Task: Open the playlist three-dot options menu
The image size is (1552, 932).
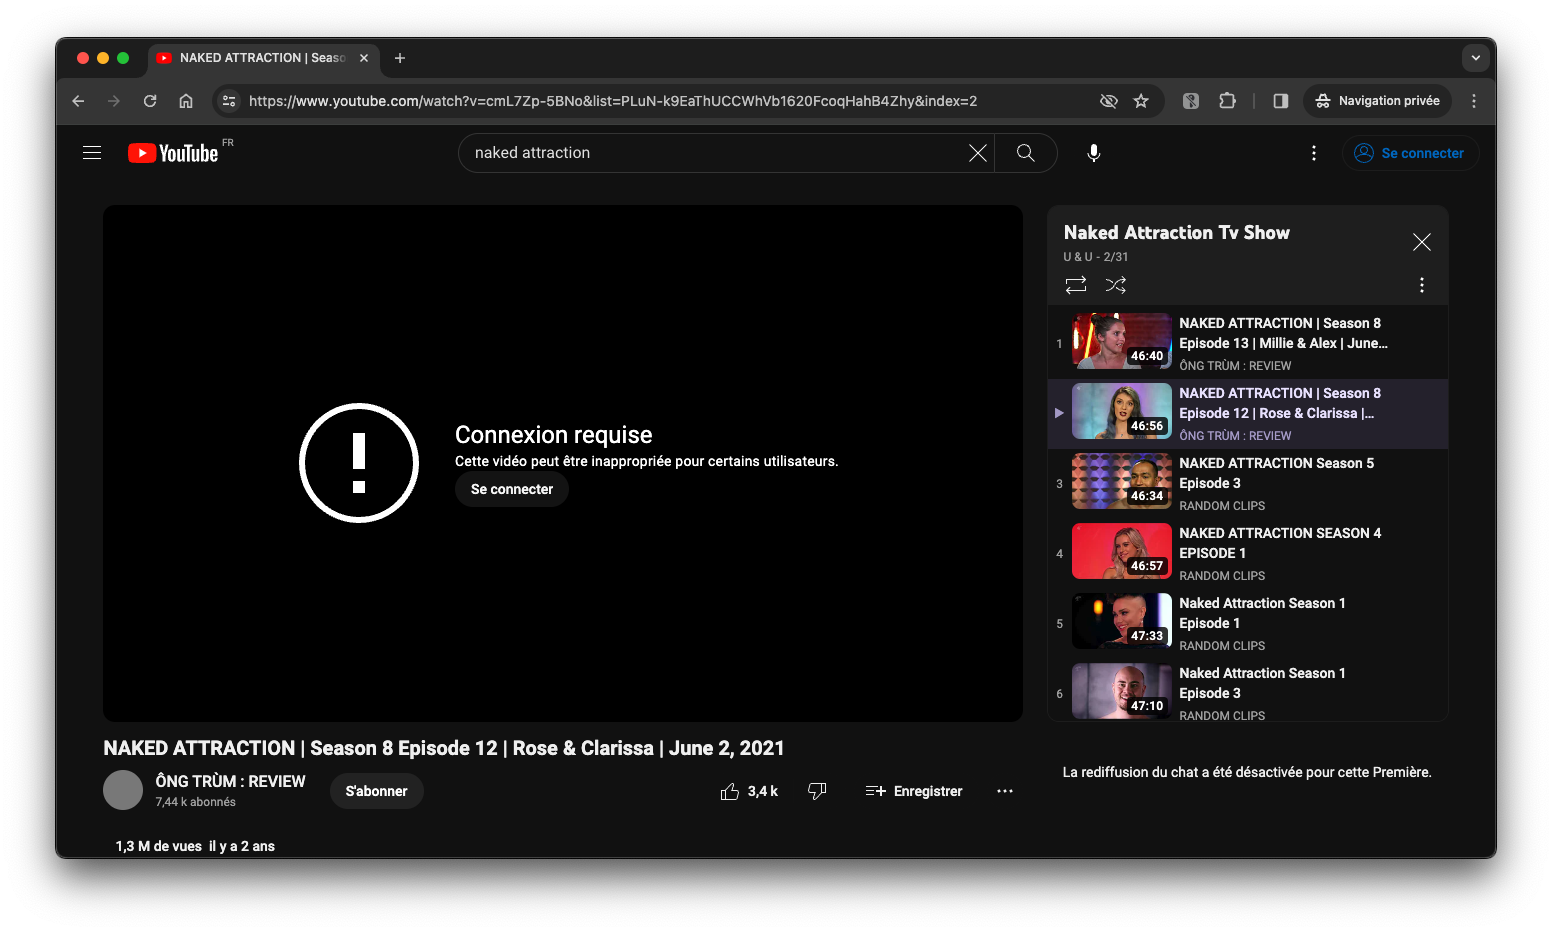Action: tap(1421, 285)
